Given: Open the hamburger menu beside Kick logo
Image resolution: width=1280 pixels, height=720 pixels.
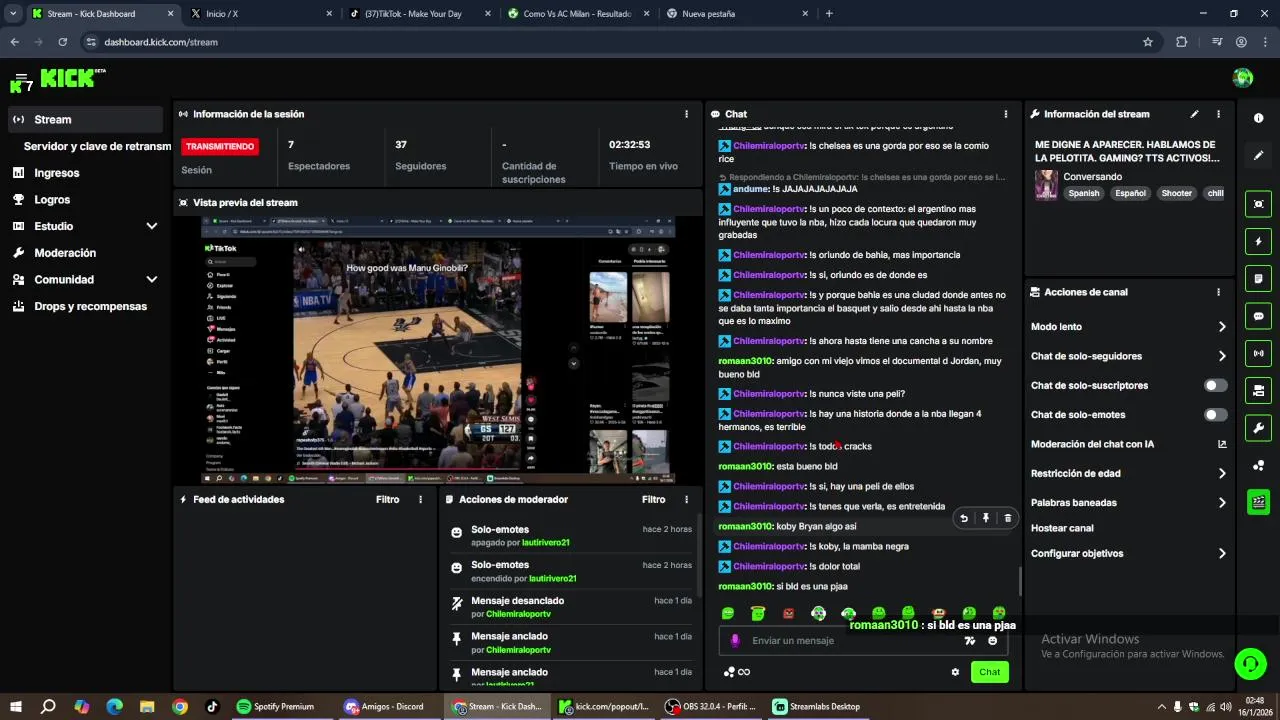Looking at the screenshot, I should (x=20, y=79).
